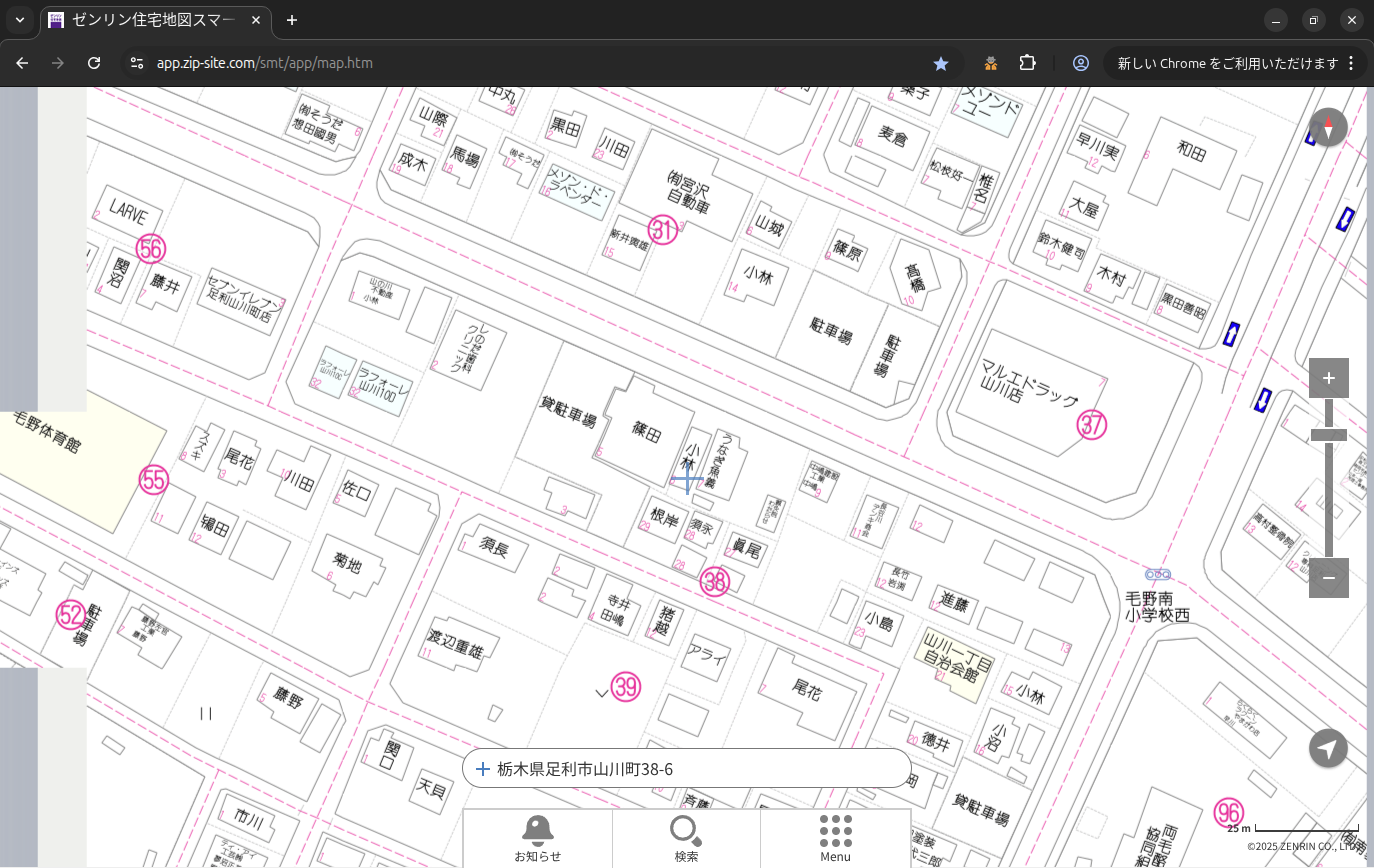Click the address field 栃木県足利市山川町38-6
Screen dimensions: 1374x868
click(686, 769)
